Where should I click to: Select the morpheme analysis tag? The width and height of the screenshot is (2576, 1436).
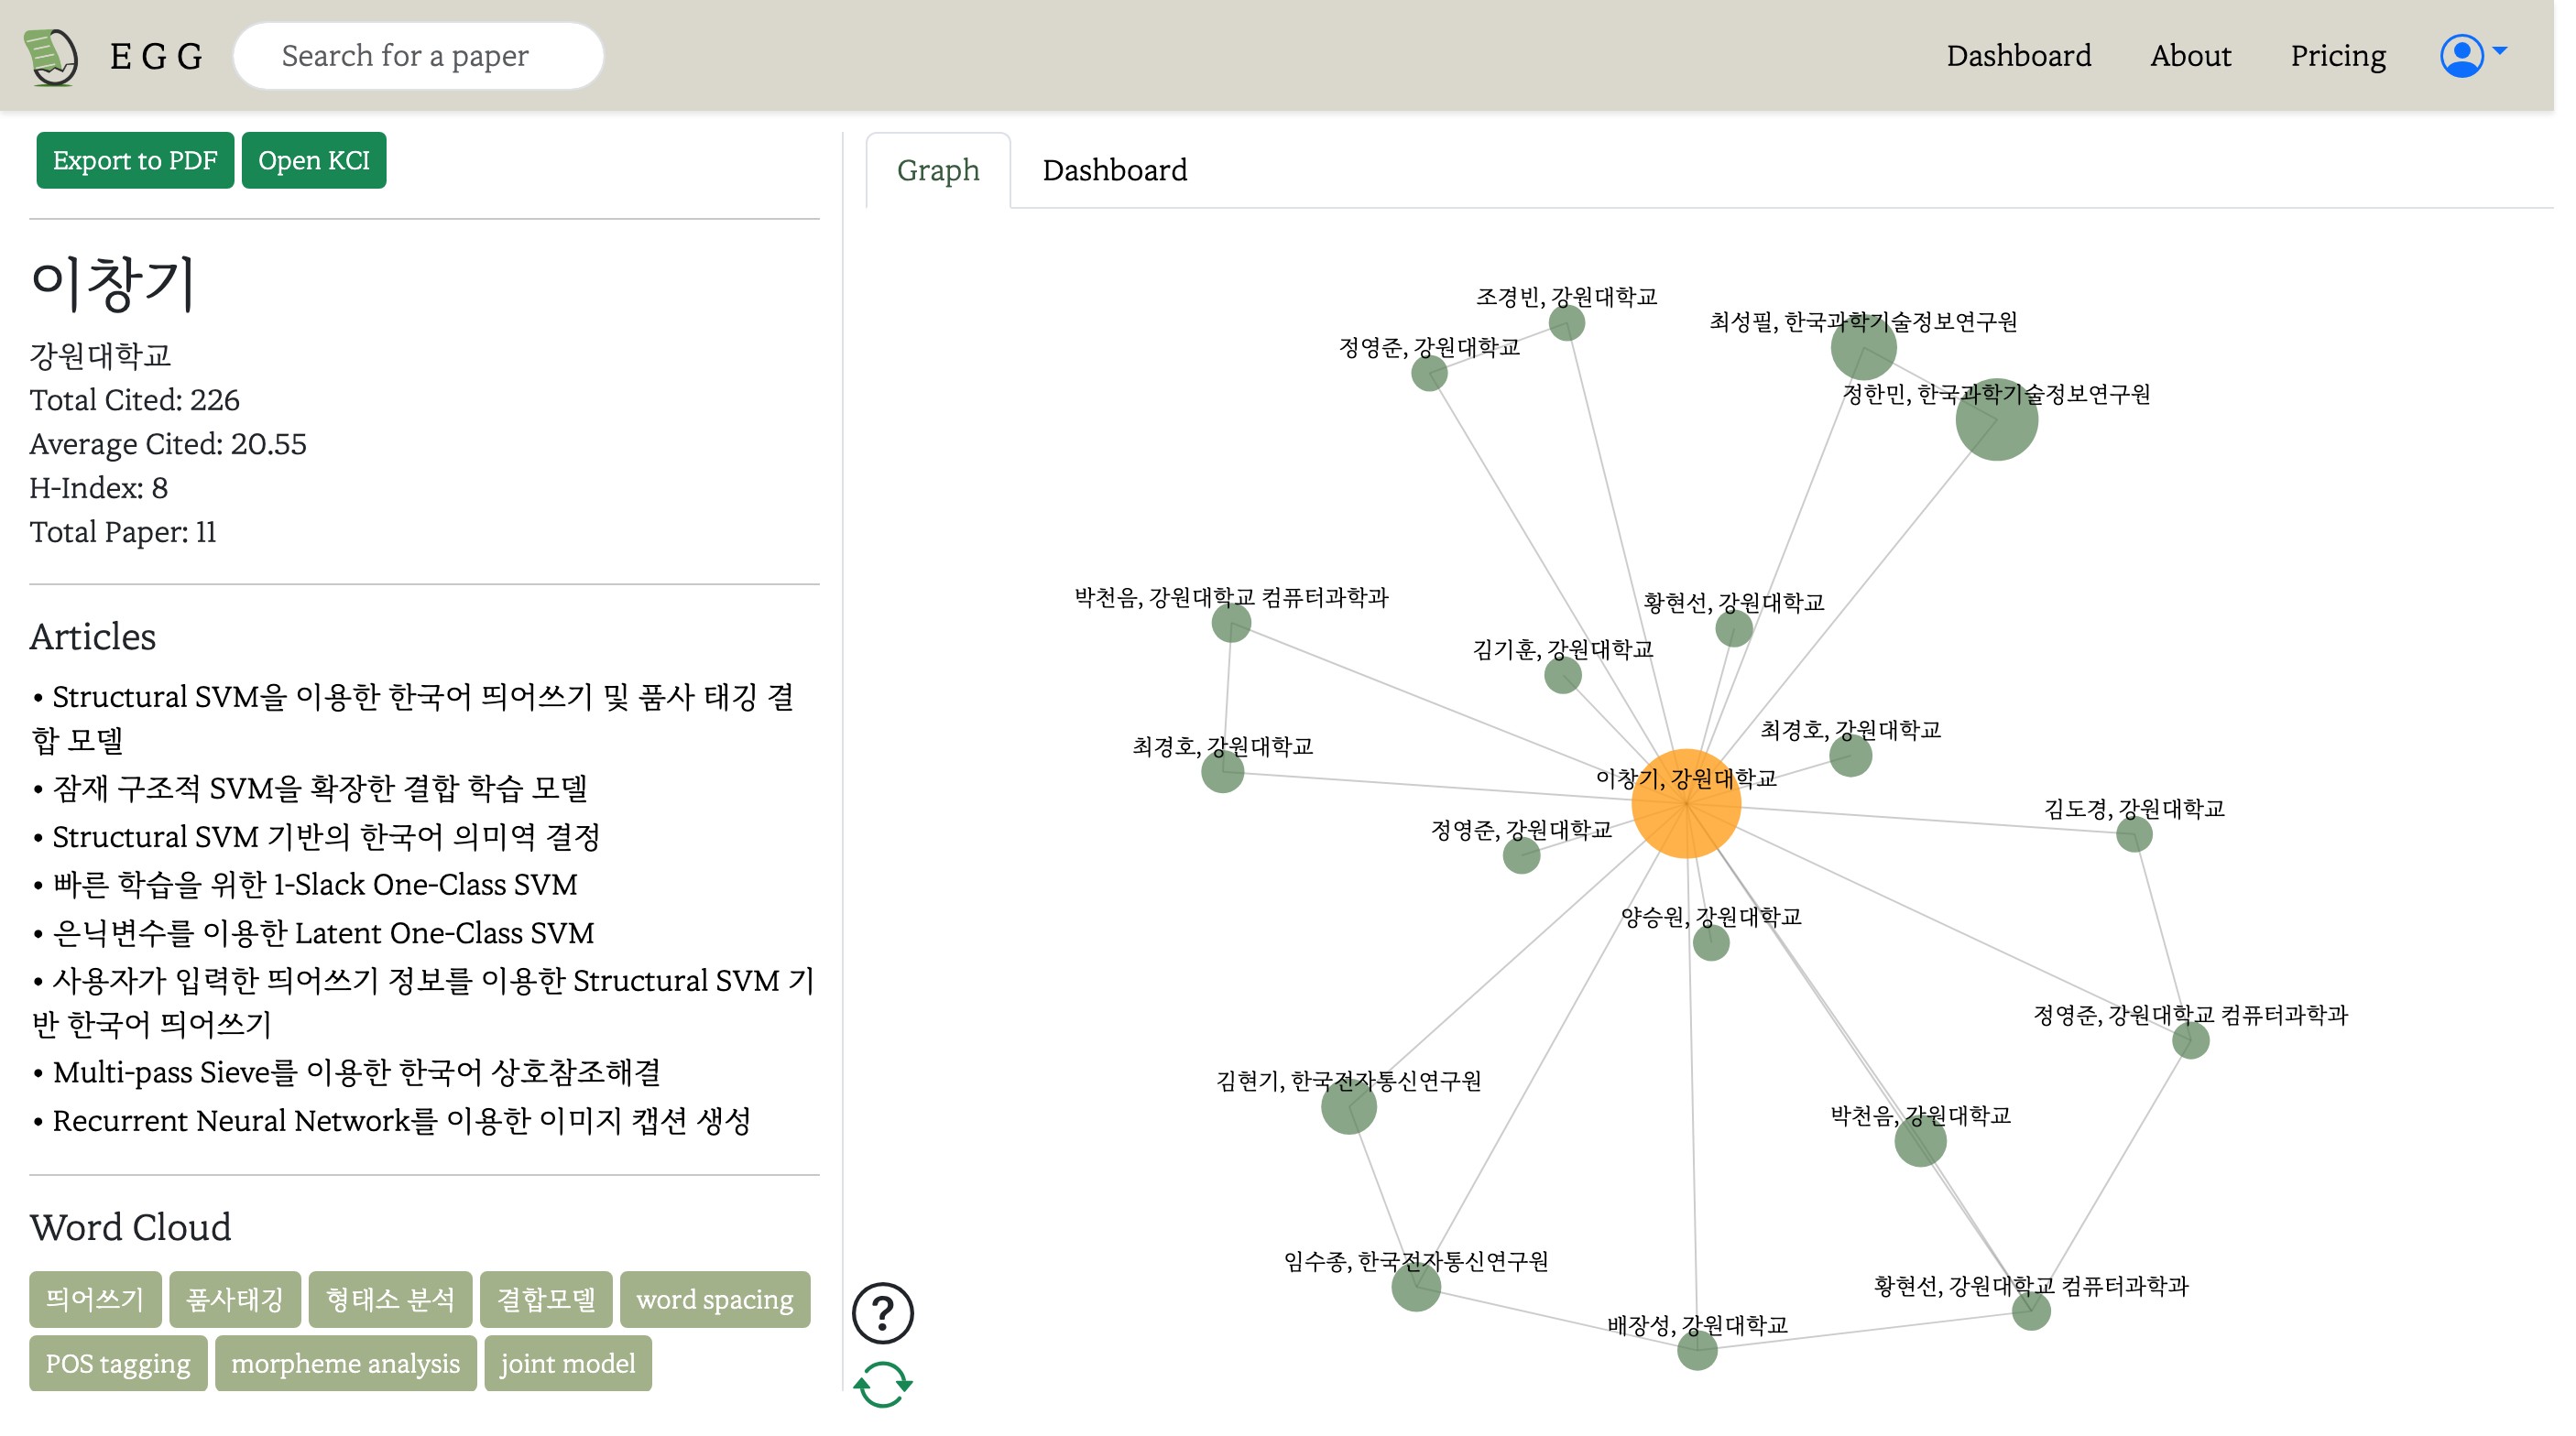click(x=345, y=1363)
